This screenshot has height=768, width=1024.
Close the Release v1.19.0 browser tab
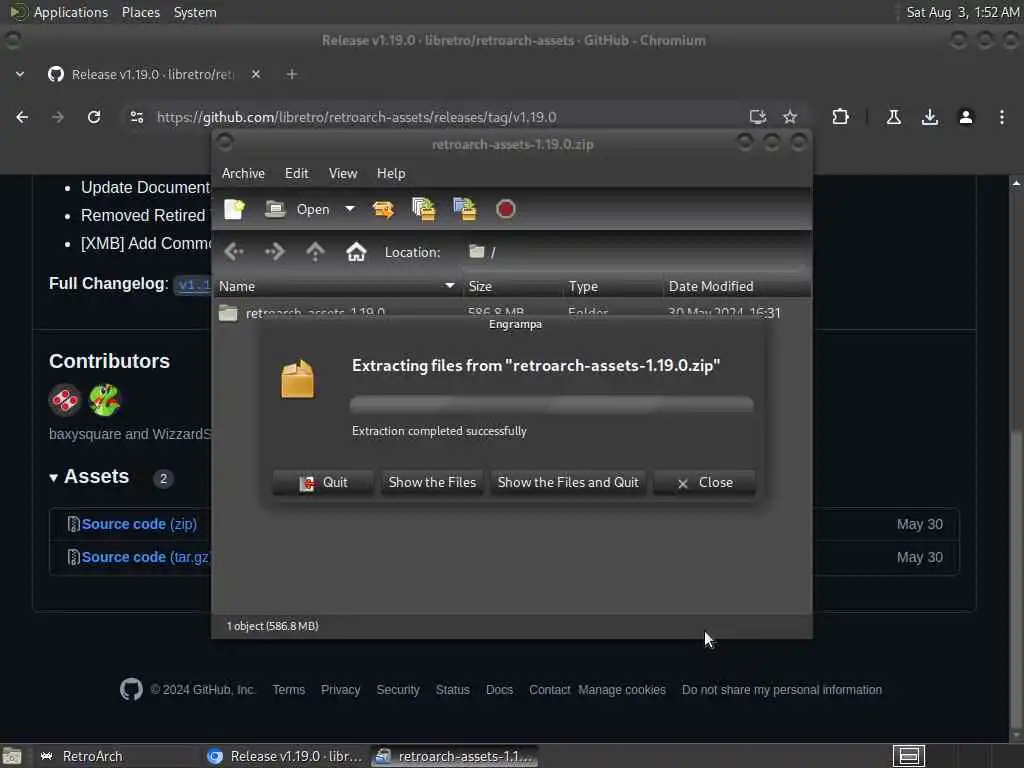pyautogui.click(x=256, y=74)
